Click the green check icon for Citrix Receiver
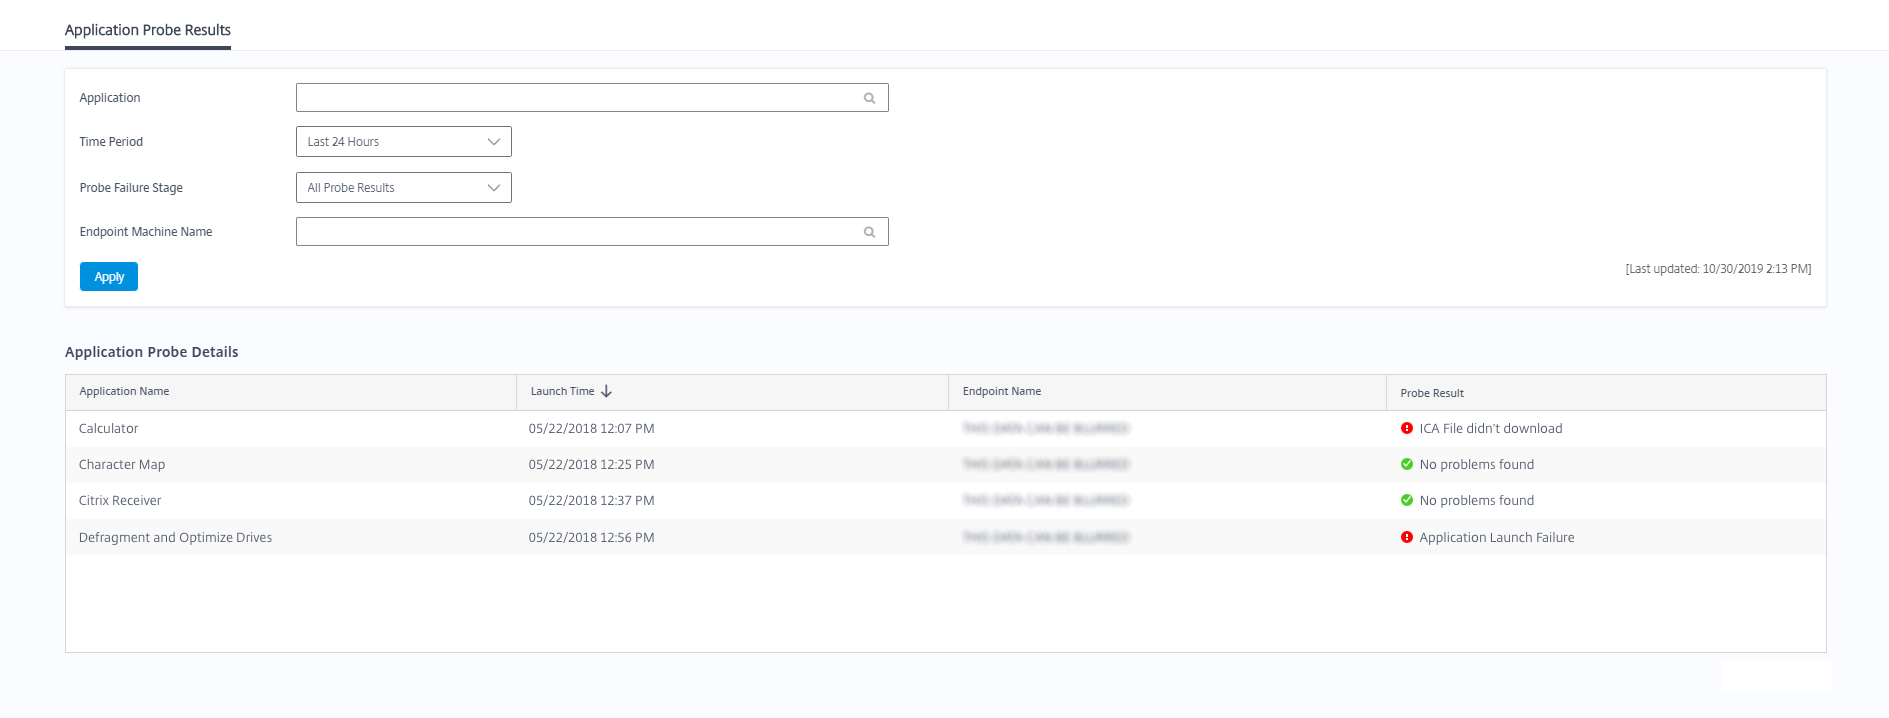The width and height of the screenshot is (1889, 718). click(1407, 500)
